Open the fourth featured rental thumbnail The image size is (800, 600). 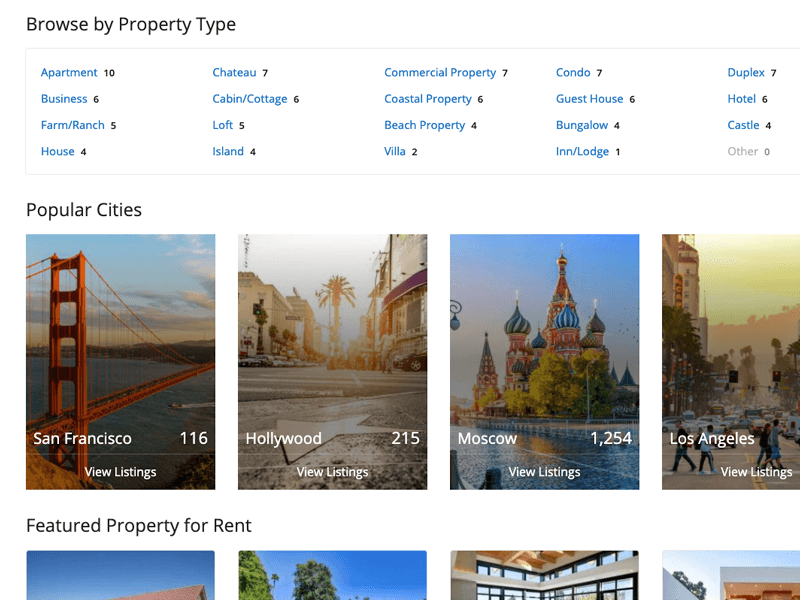pyautogui.click(x=731, y=575)
